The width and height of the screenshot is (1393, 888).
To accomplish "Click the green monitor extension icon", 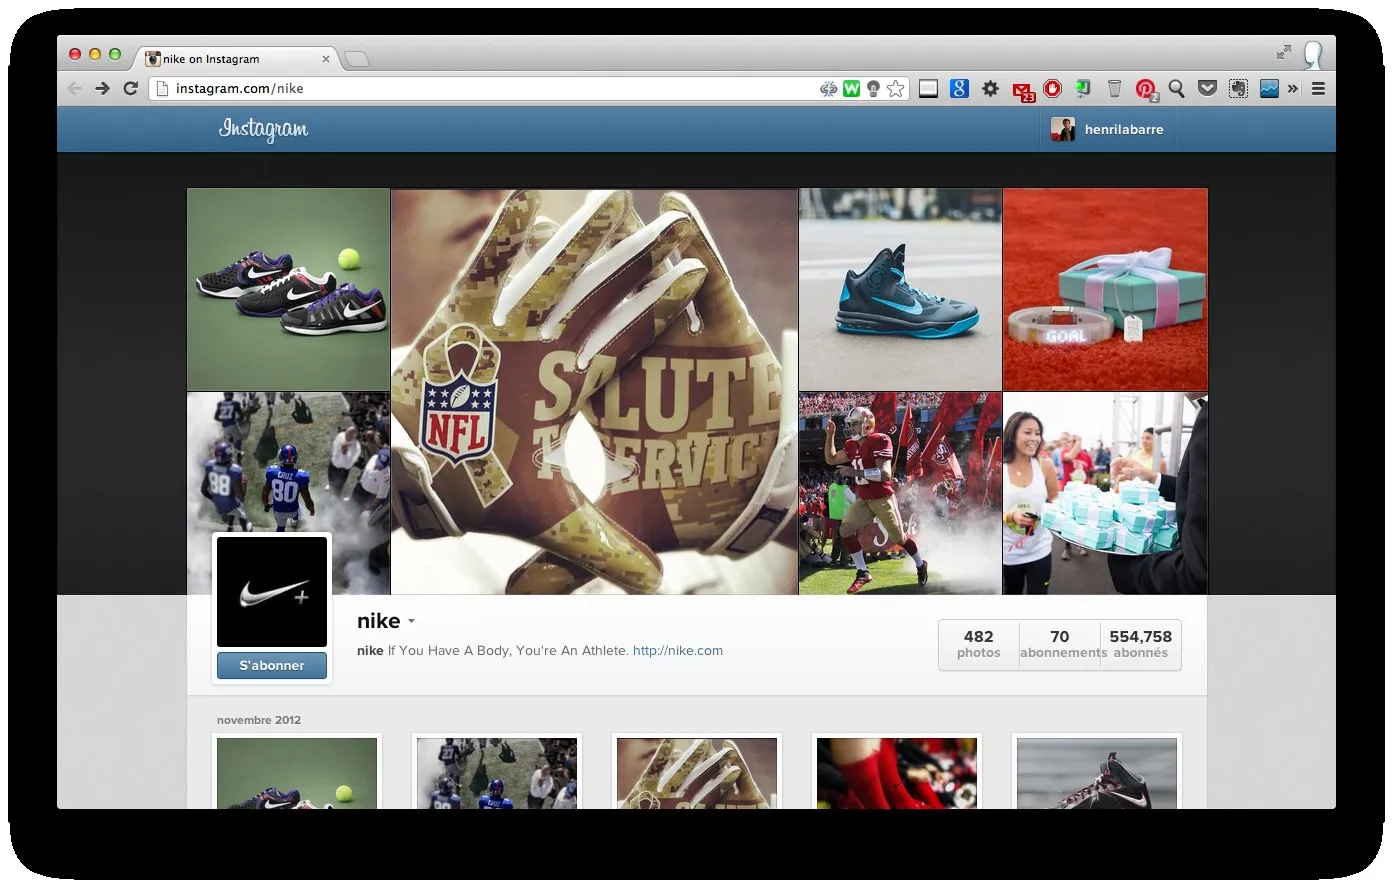I will click(1083, 89).
